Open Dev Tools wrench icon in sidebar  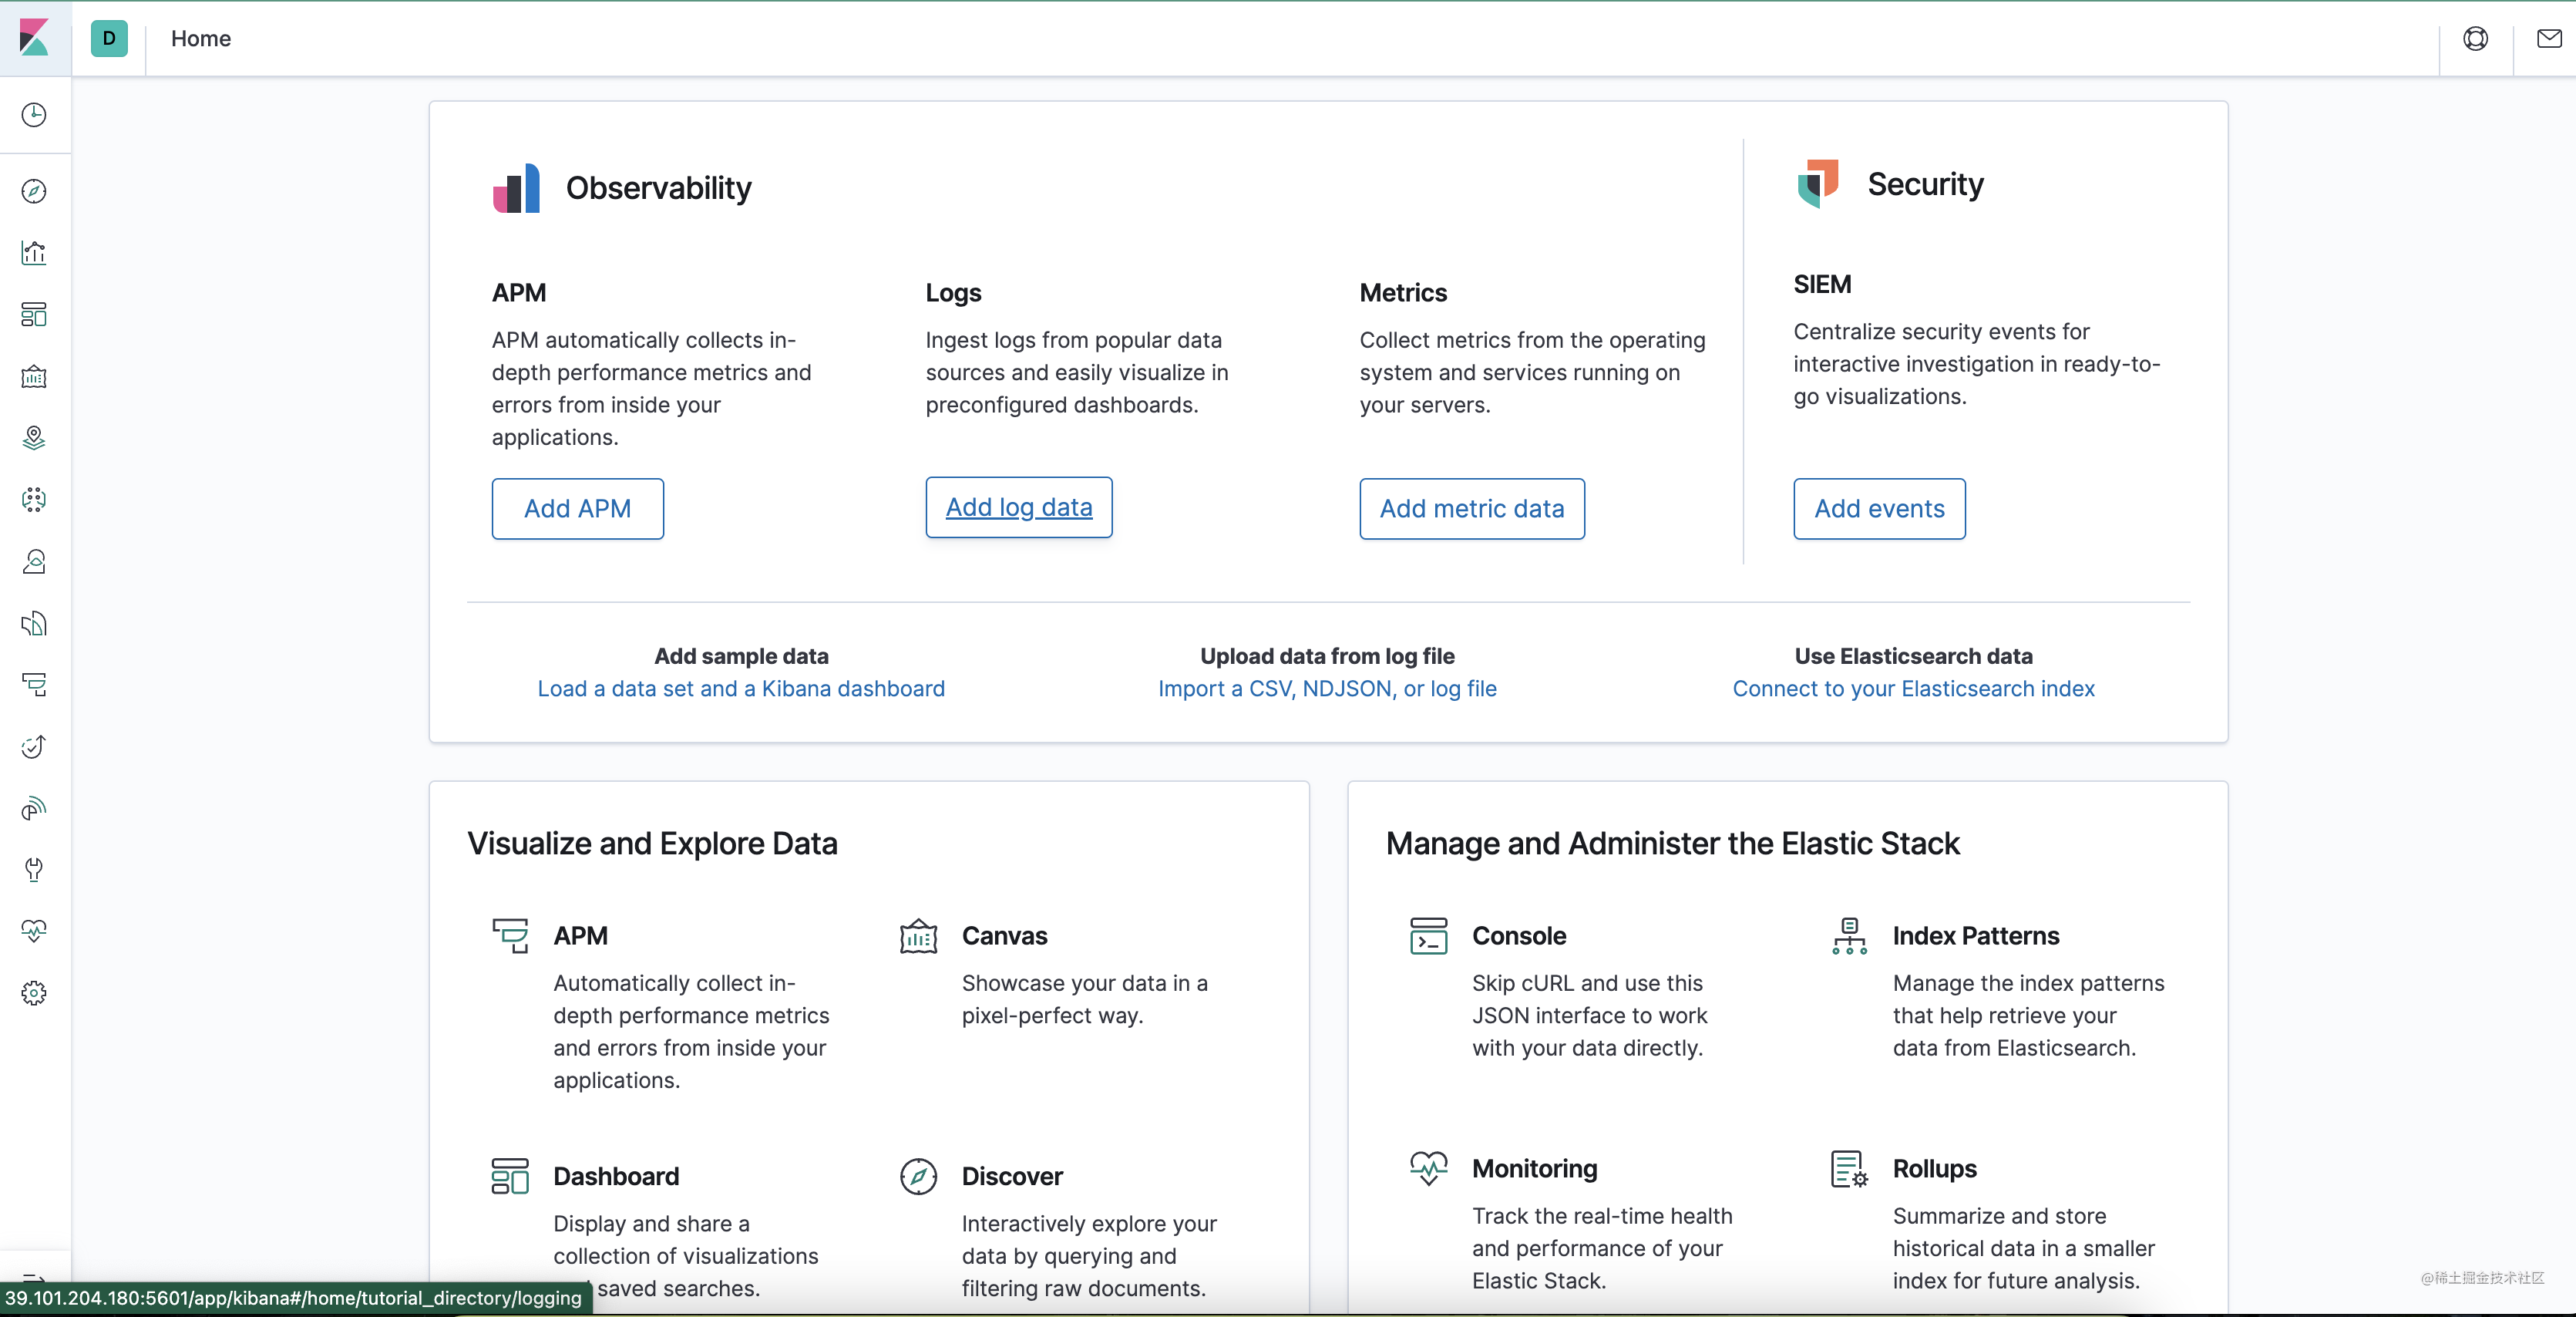(34, 869)
